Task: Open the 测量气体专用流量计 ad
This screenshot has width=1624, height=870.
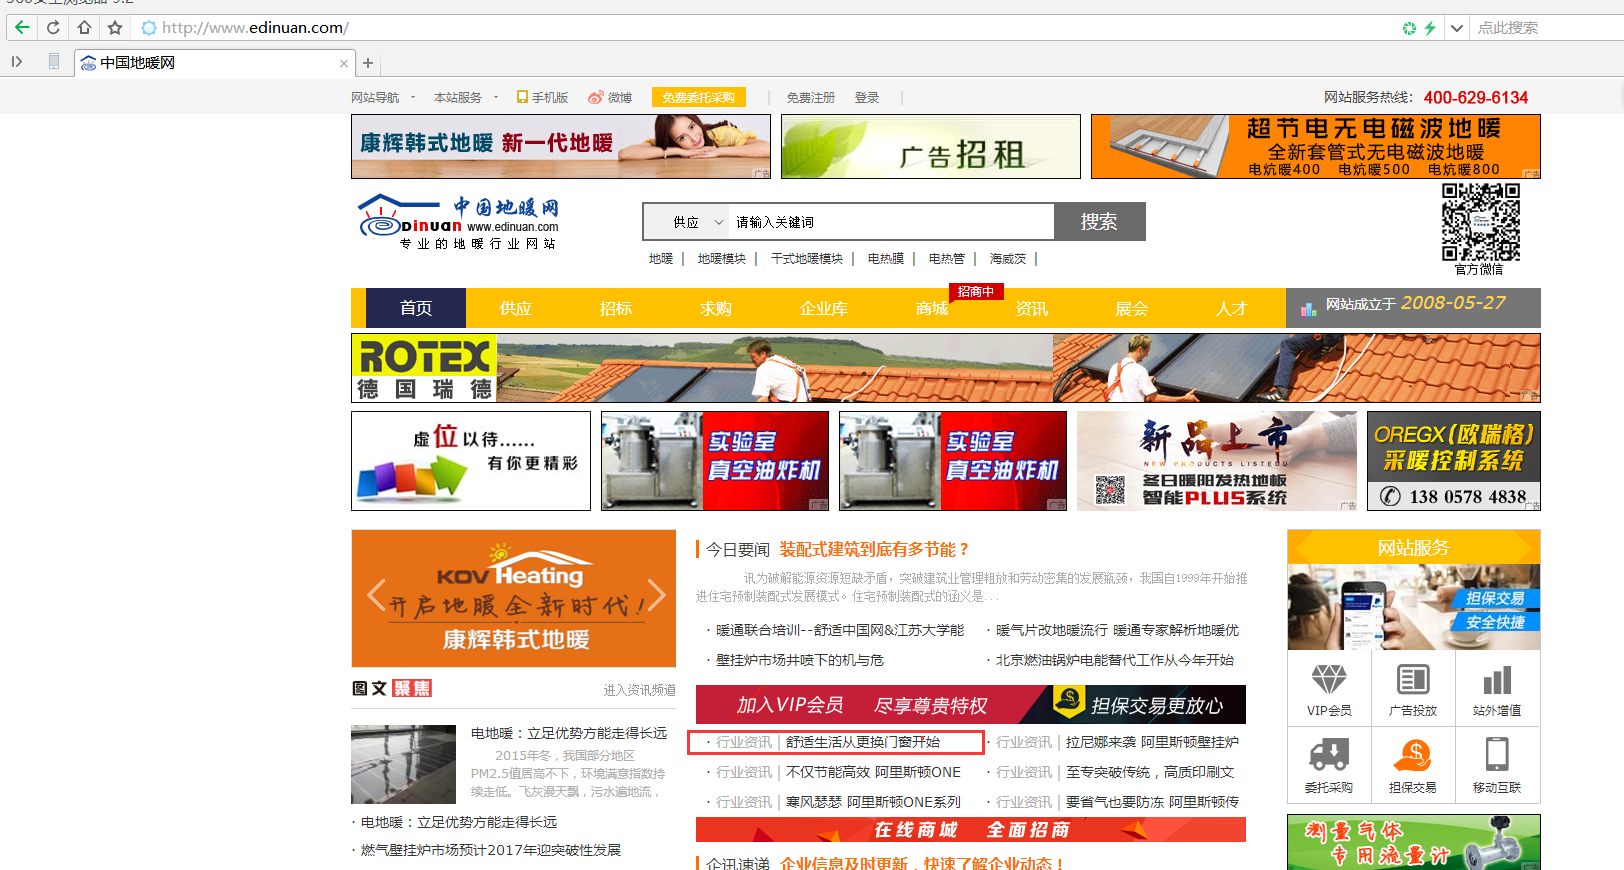Action: click(1414, 842)
